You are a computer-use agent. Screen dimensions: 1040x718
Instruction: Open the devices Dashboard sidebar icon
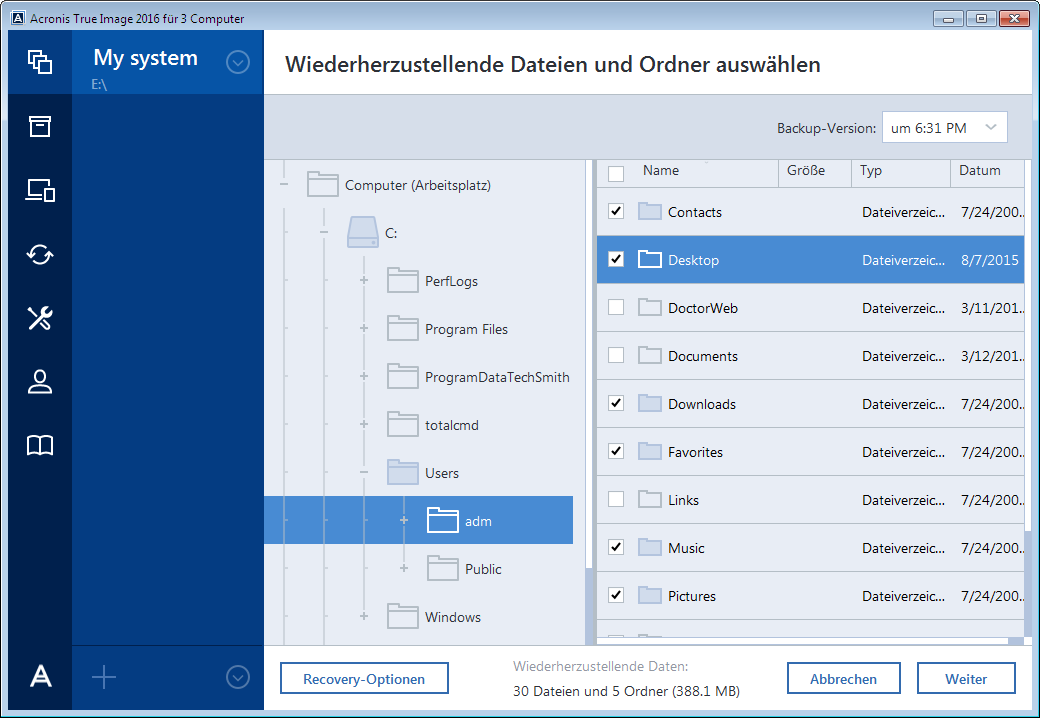click(x=40, y=190)
